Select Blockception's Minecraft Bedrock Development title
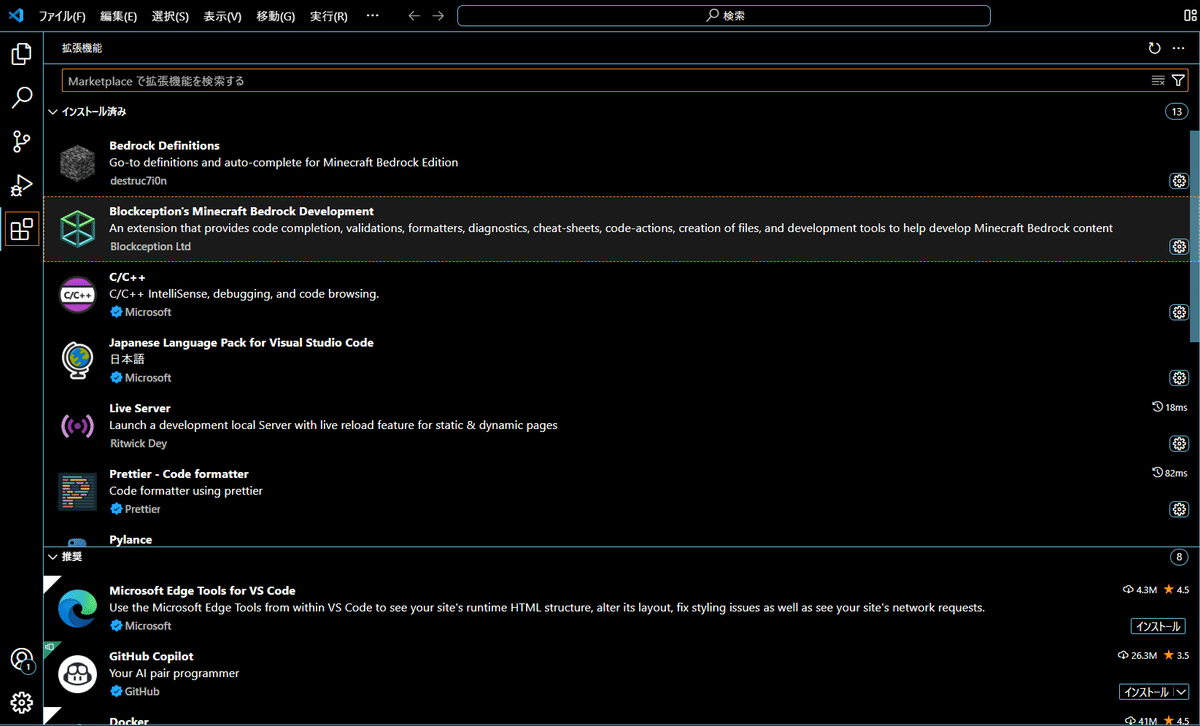1200x726 pixels. click(241, 212)
